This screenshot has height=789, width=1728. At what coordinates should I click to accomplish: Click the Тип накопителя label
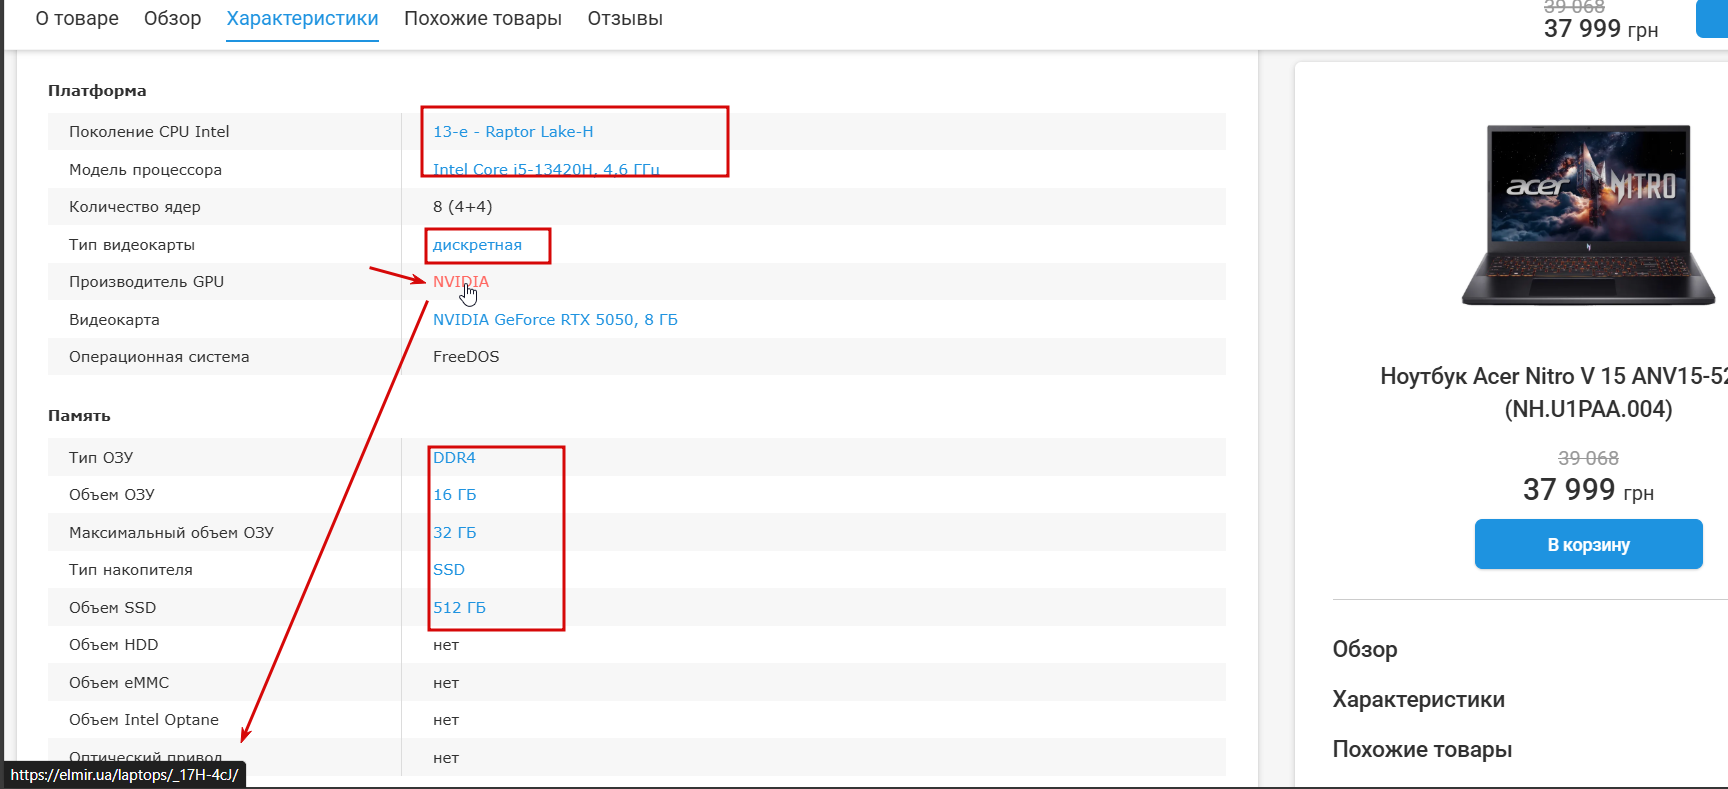(131, 570)
